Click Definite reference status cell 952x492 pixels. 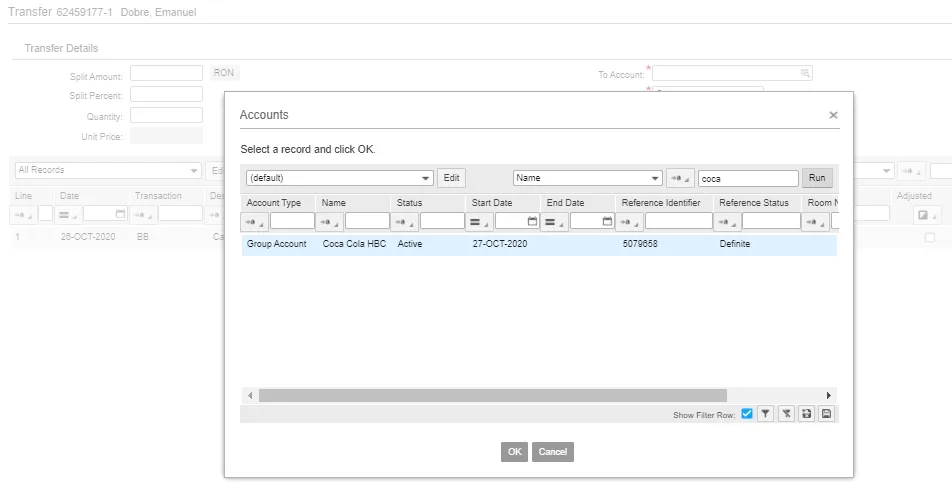click(x=735, y=244)
